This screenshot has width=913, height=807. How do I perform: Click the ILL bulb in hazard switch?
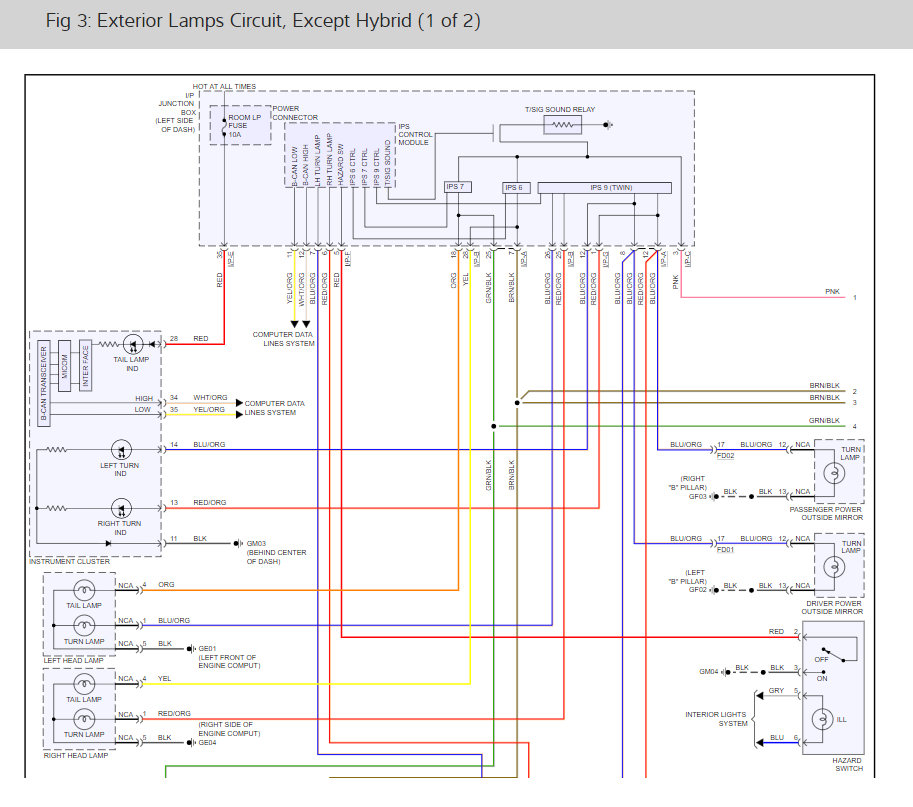[x=823, y=720]
